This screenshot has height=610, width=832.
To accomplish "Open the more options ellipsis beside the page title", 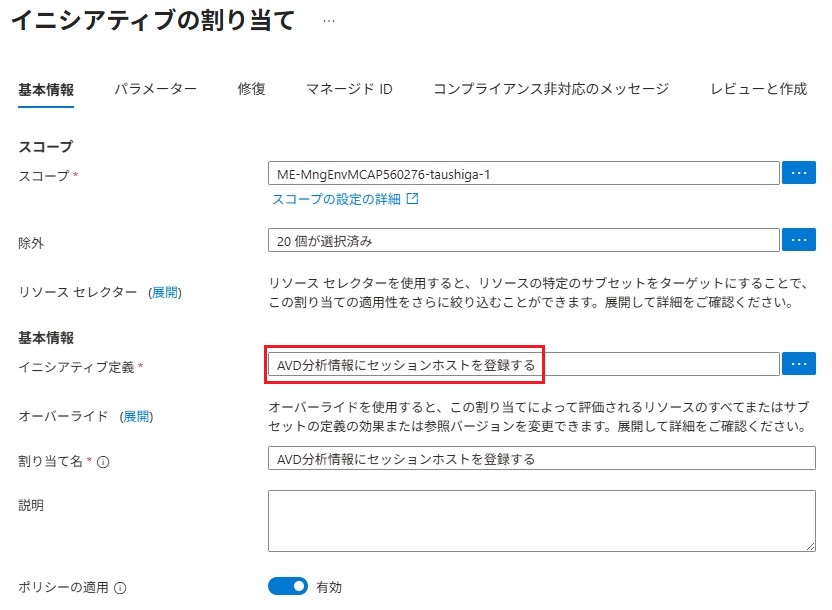I will pyautogui.click(x=328, y=20).
